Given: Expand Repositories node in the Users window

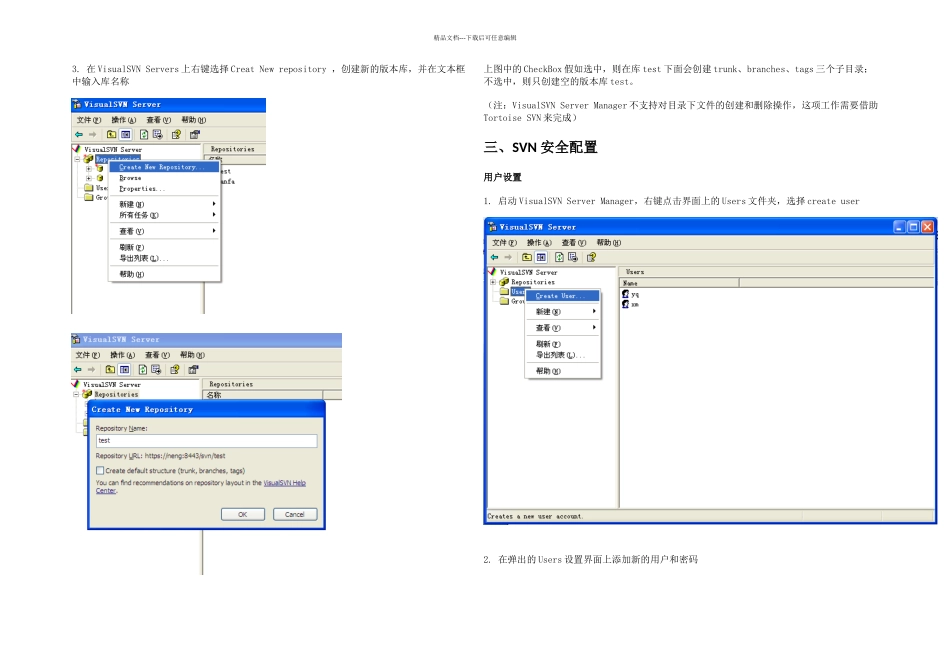Looking at the screenshot, I should click(x=493, y=282).
